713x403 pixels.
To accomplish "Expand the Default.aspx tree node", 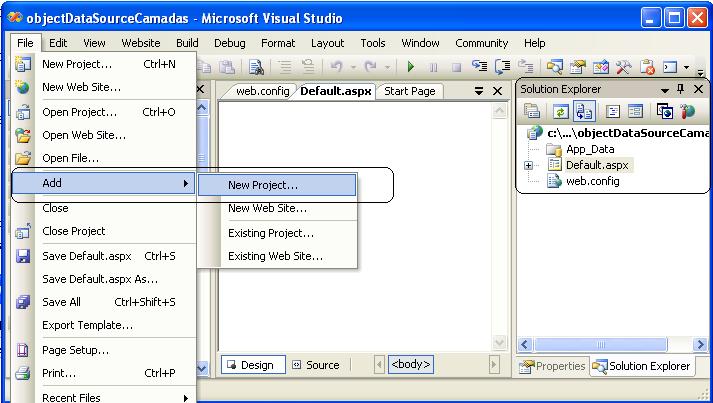I will point(528,166).
